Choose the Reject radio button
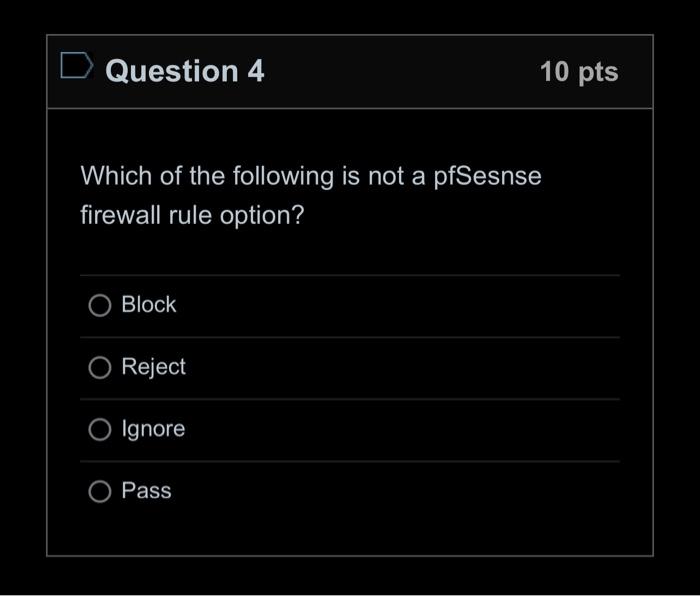The image size is (700, 596). [99, 368]
